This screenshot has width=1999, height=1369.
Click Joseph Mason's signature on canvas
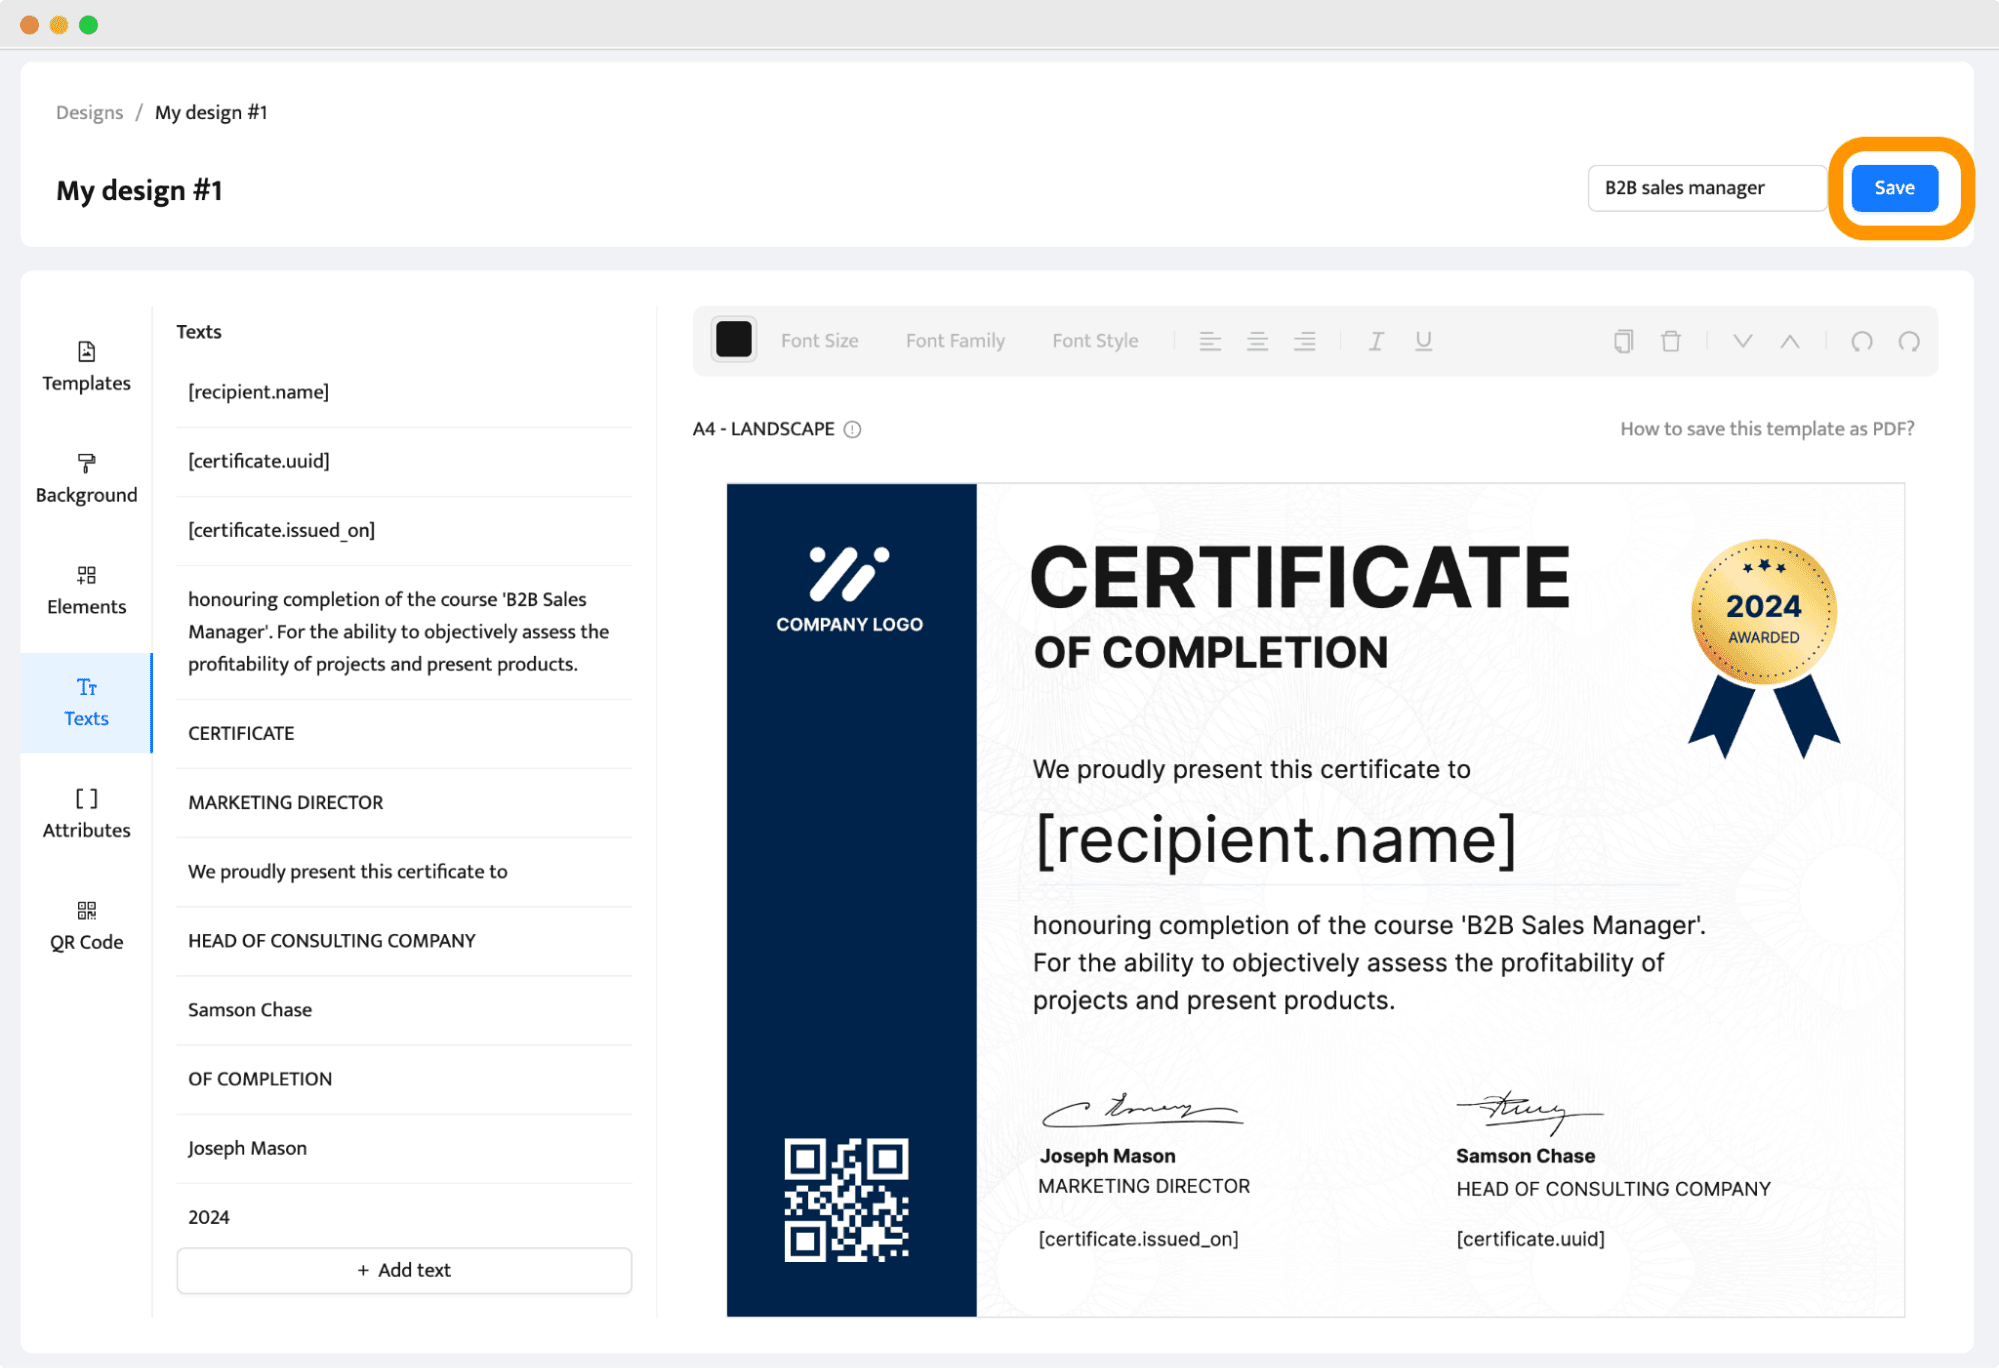click(x=1141, y=1110)
